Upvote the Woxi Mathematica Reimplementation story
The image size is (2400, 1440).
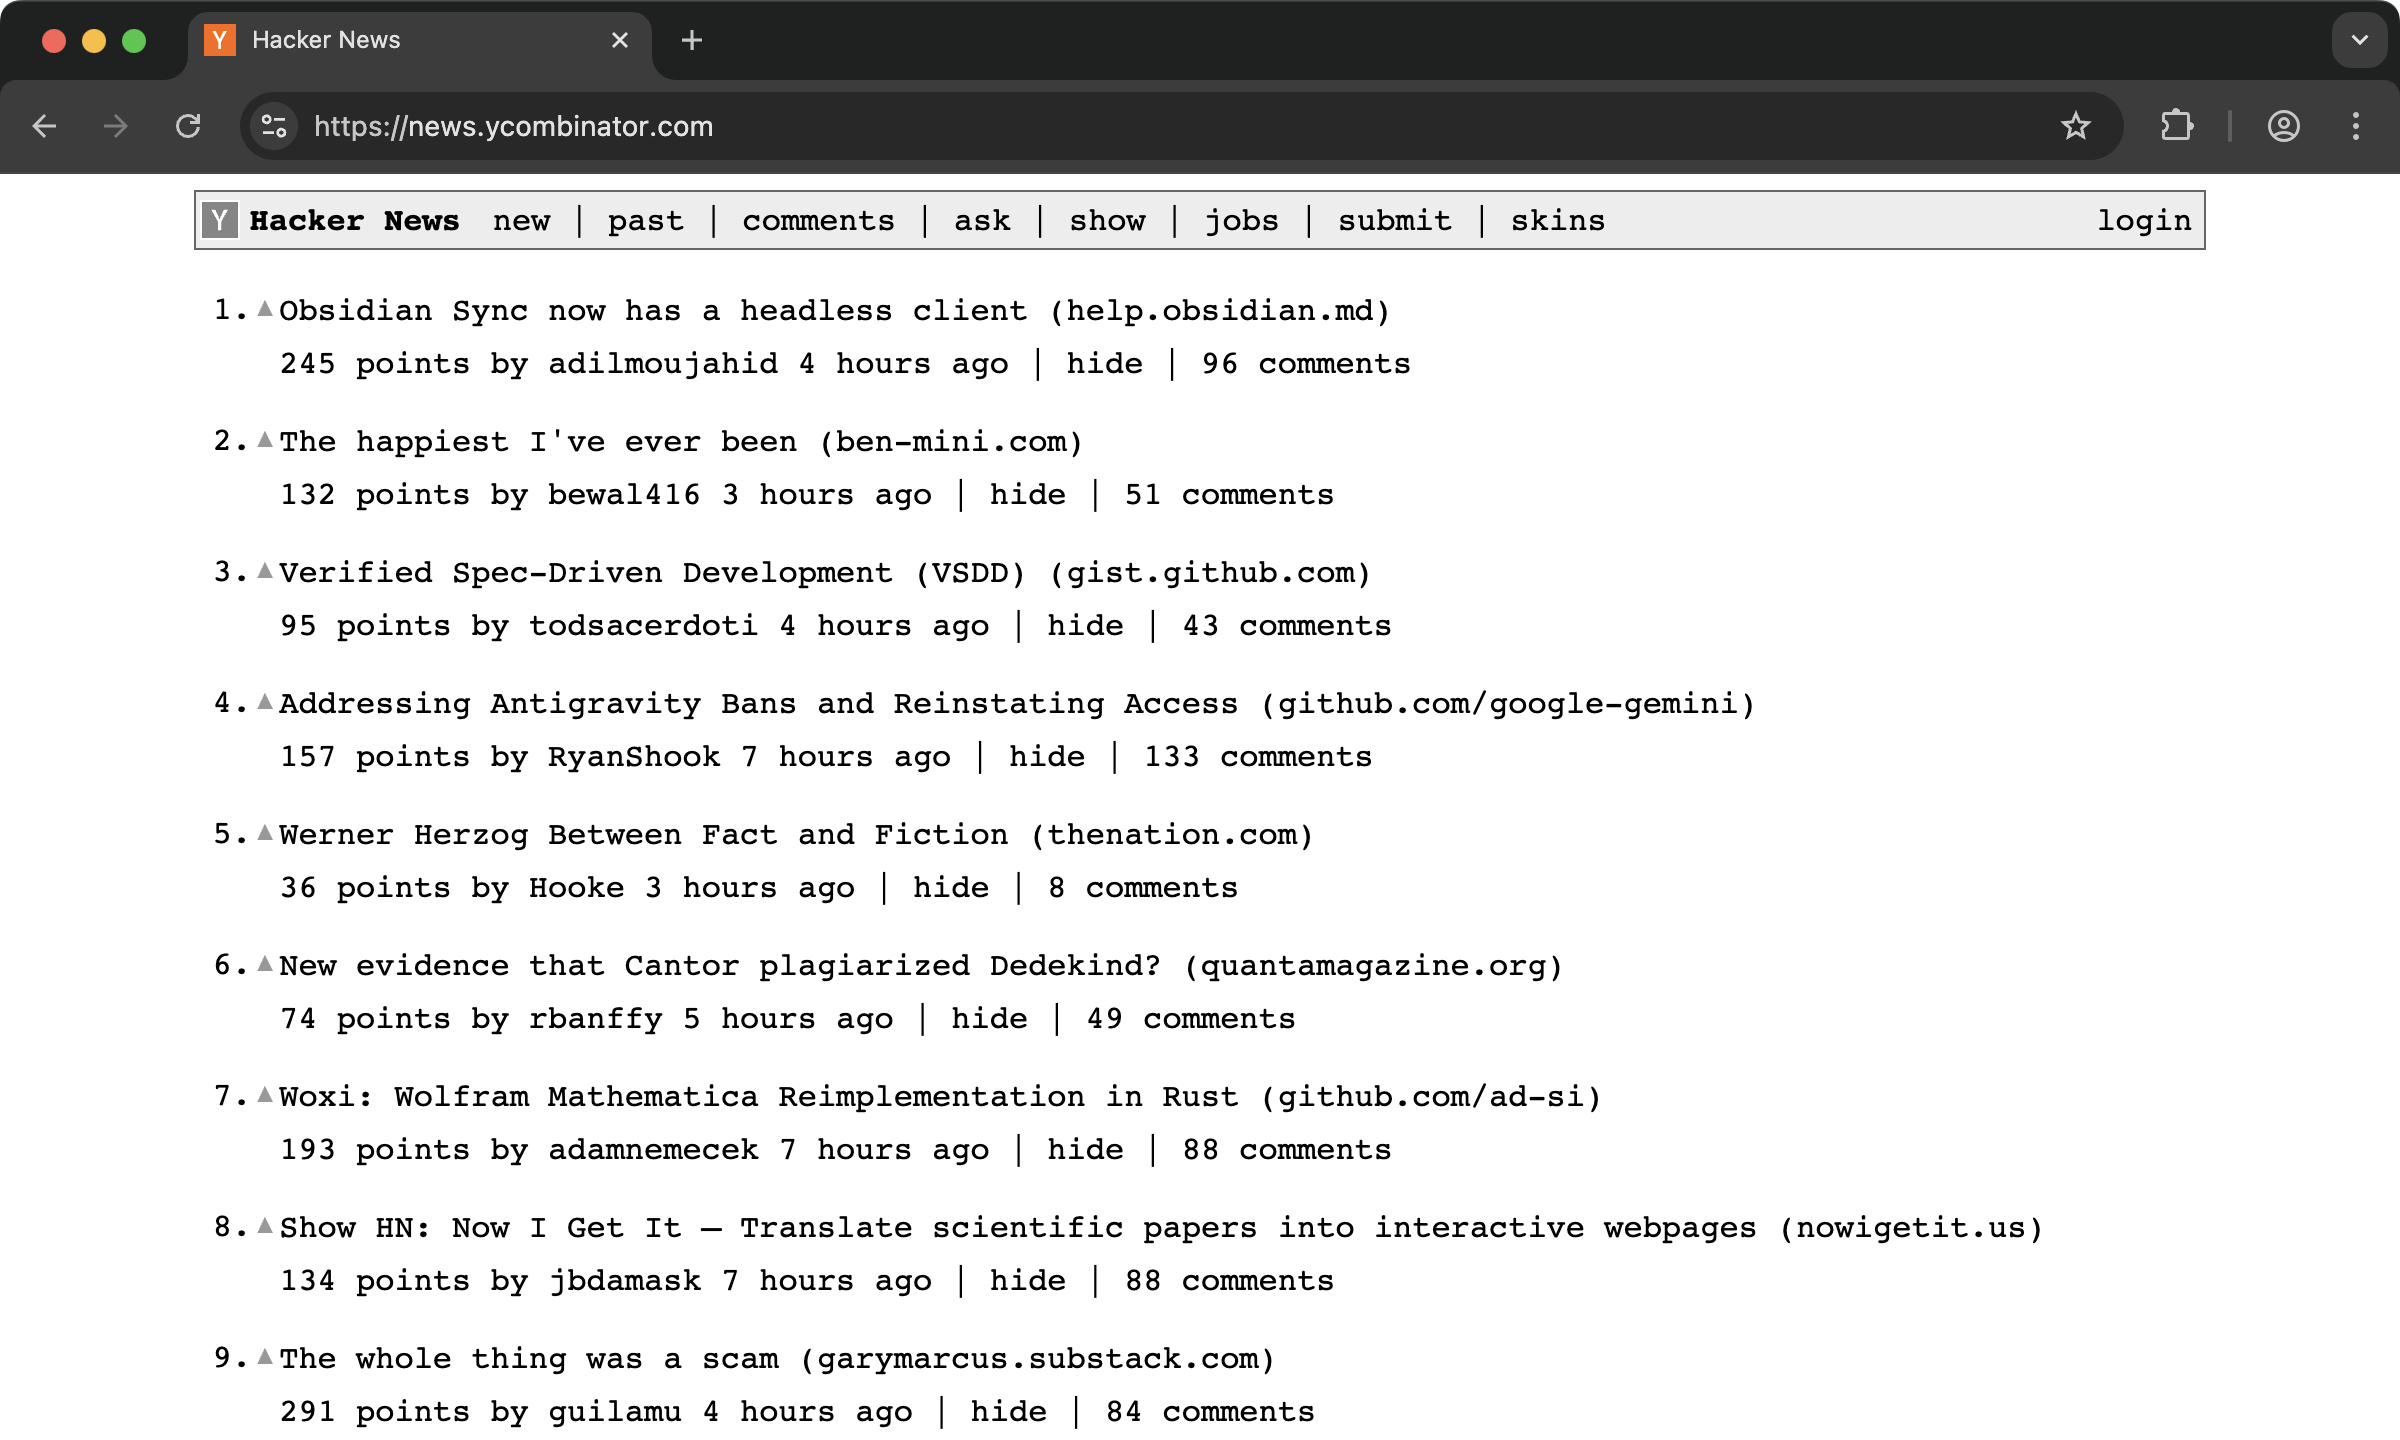click(x=265, y=1095)
